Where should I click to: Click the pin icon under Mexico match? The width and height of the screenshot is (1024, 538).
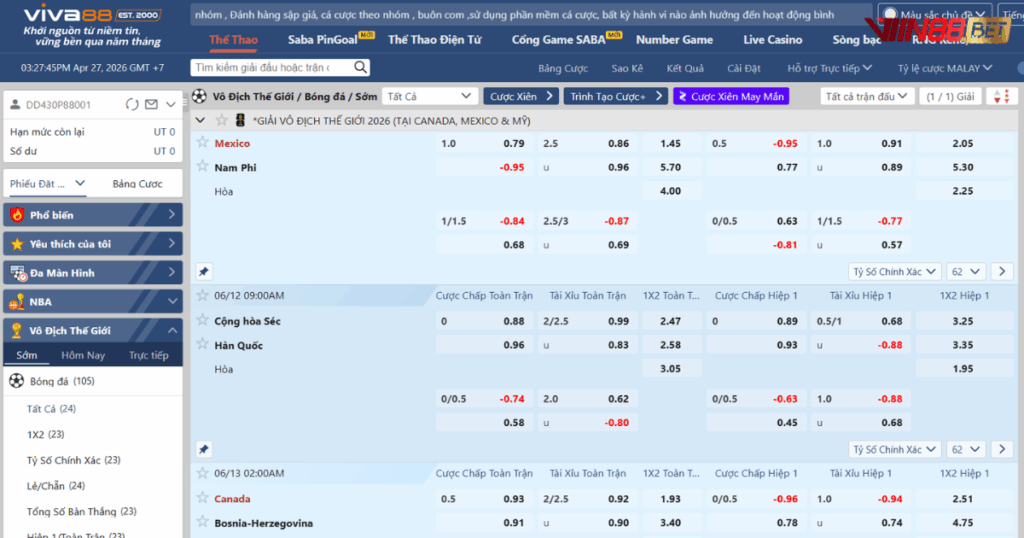(x=203, y=271)
